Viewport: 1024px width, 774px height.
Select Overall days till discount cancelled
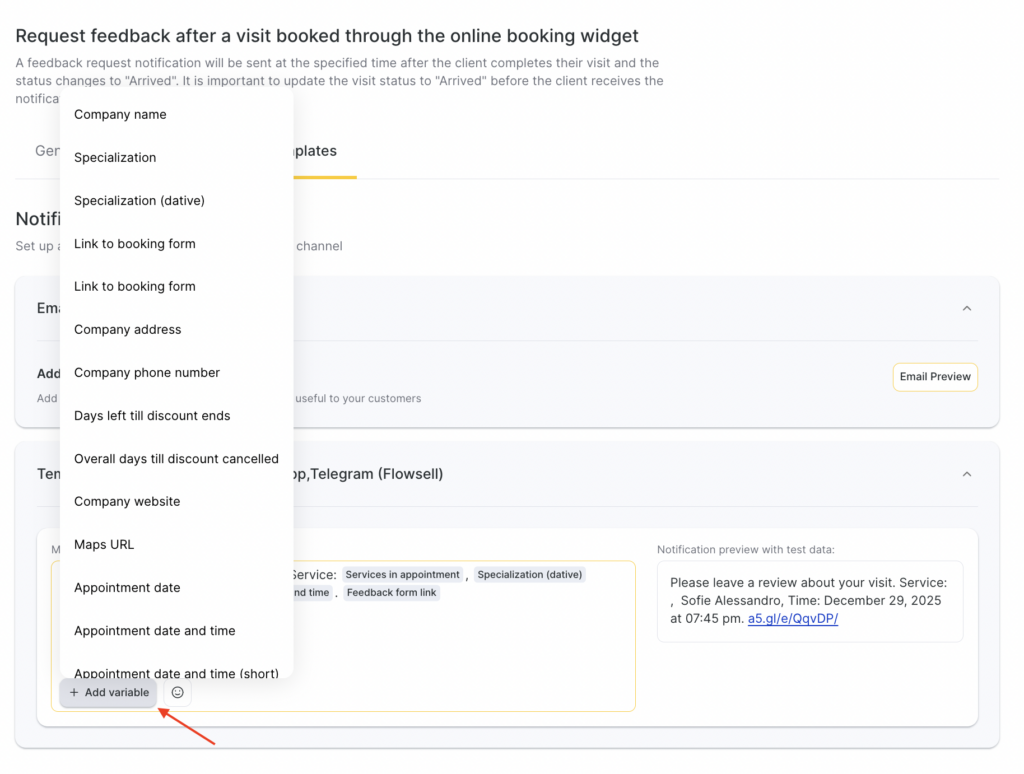coord(176,458)
